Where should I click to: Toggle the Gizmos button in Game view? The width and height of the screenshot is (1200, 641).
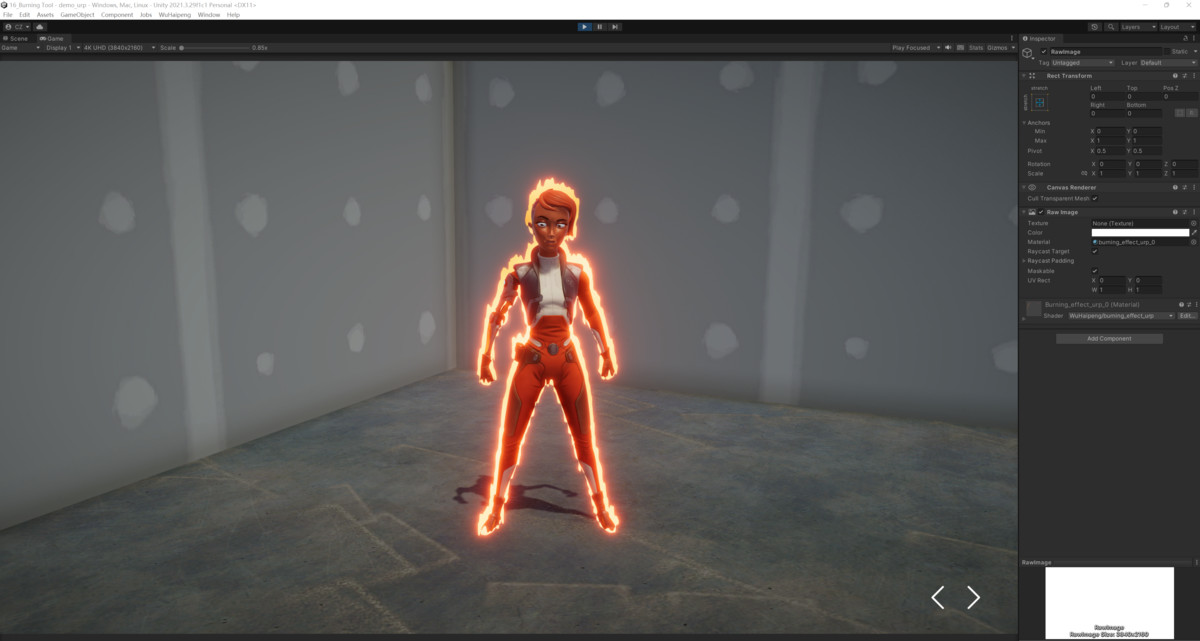[x=997, y=48]
